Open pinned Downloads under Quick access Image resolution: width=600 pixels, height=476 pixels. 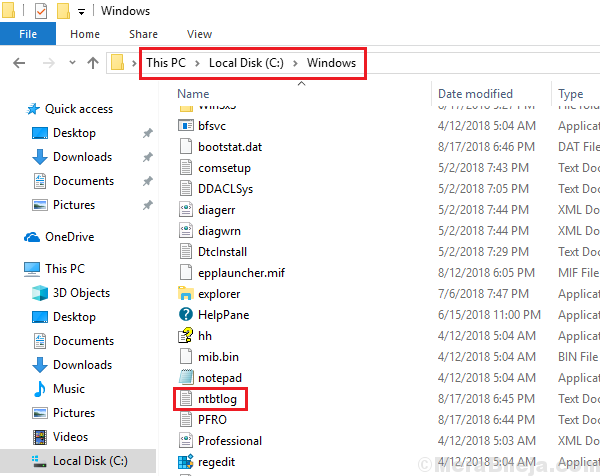pyautogui.click(x=82, y=157)
